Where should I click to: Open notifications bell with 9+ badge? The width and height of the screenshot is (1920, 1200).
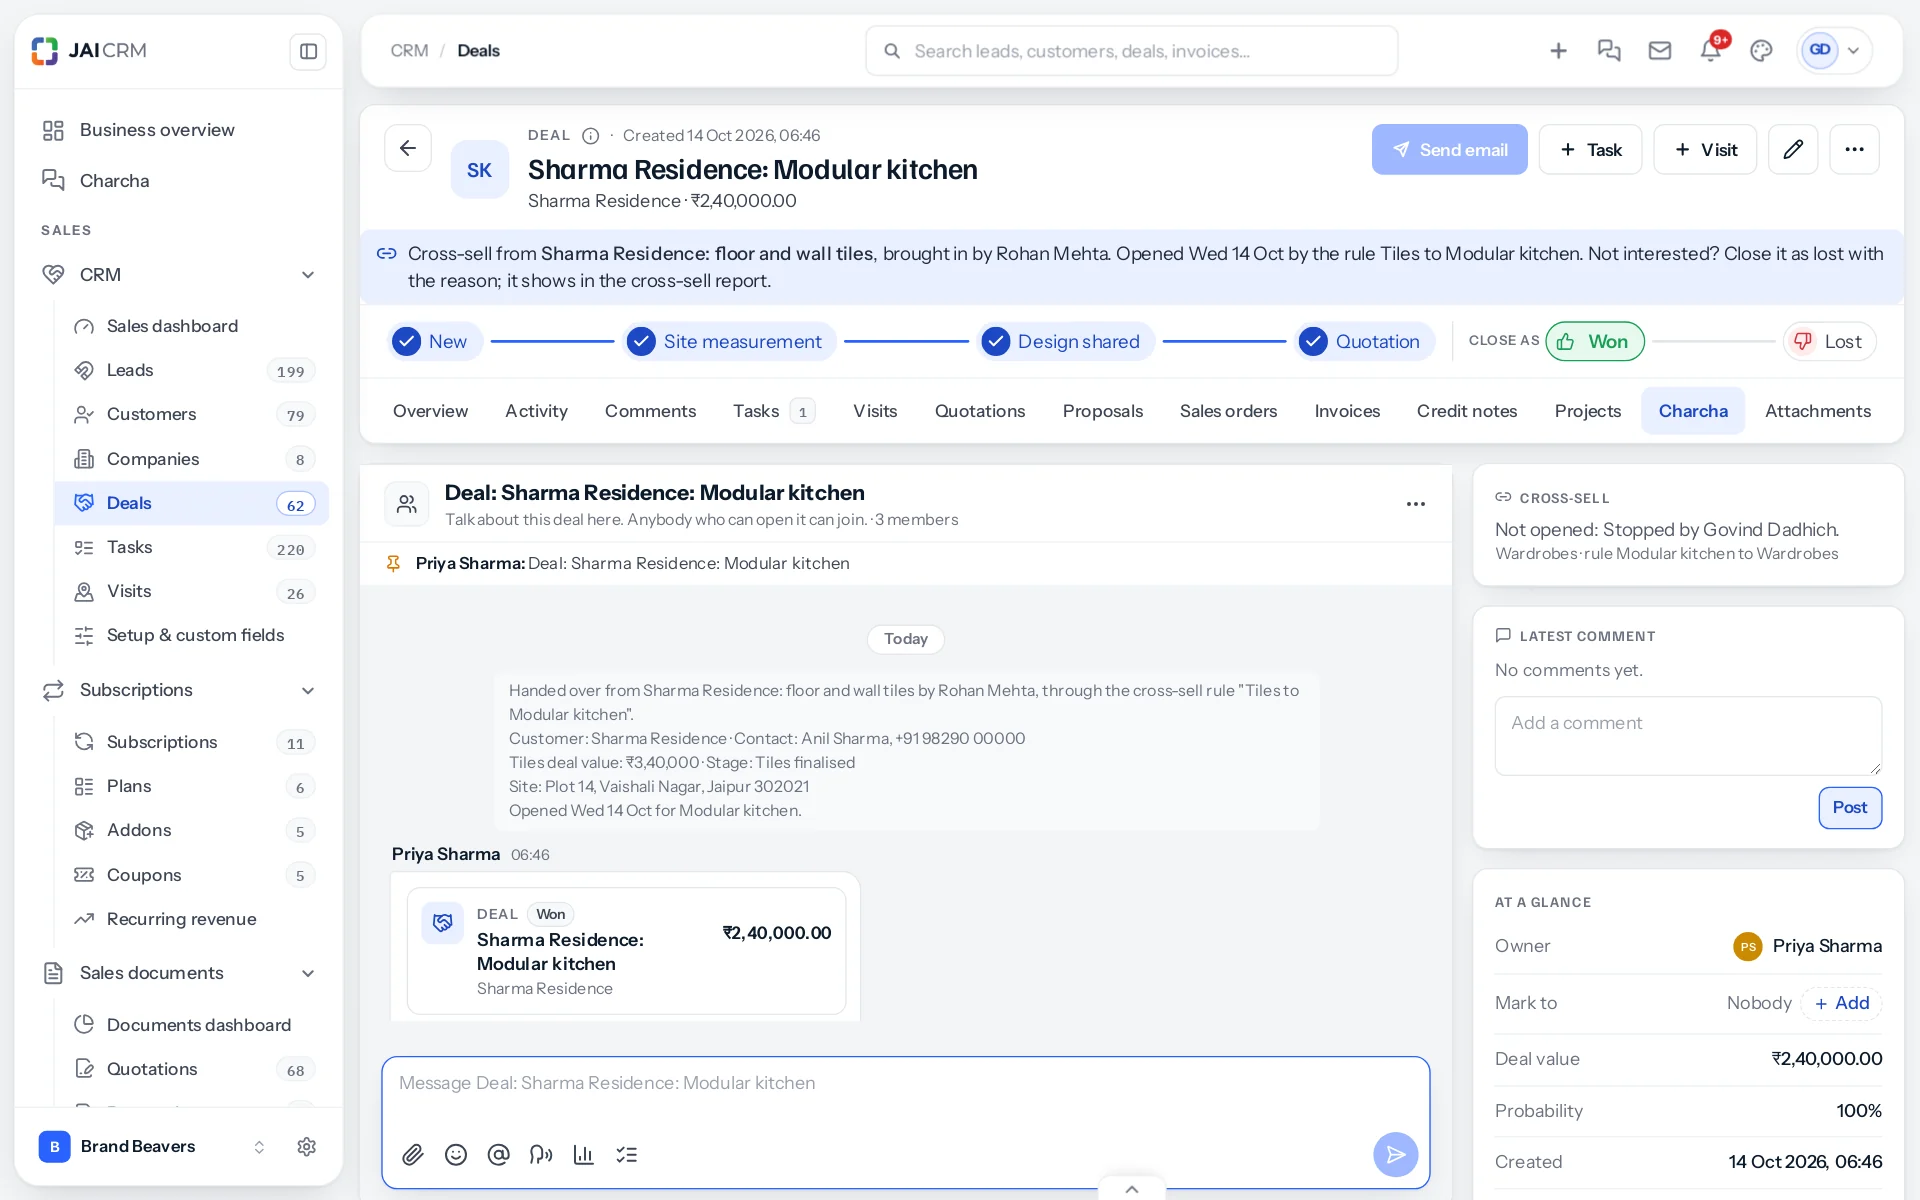1711,51
